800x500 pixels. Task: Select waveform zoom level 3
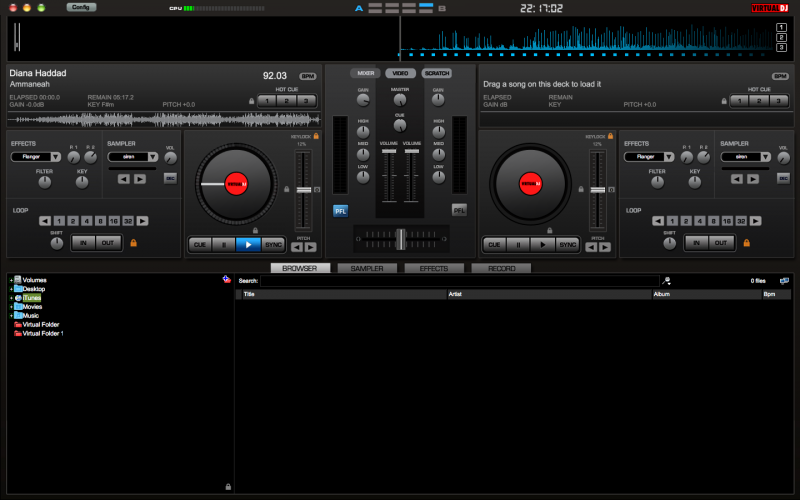(x=781, y=47)
